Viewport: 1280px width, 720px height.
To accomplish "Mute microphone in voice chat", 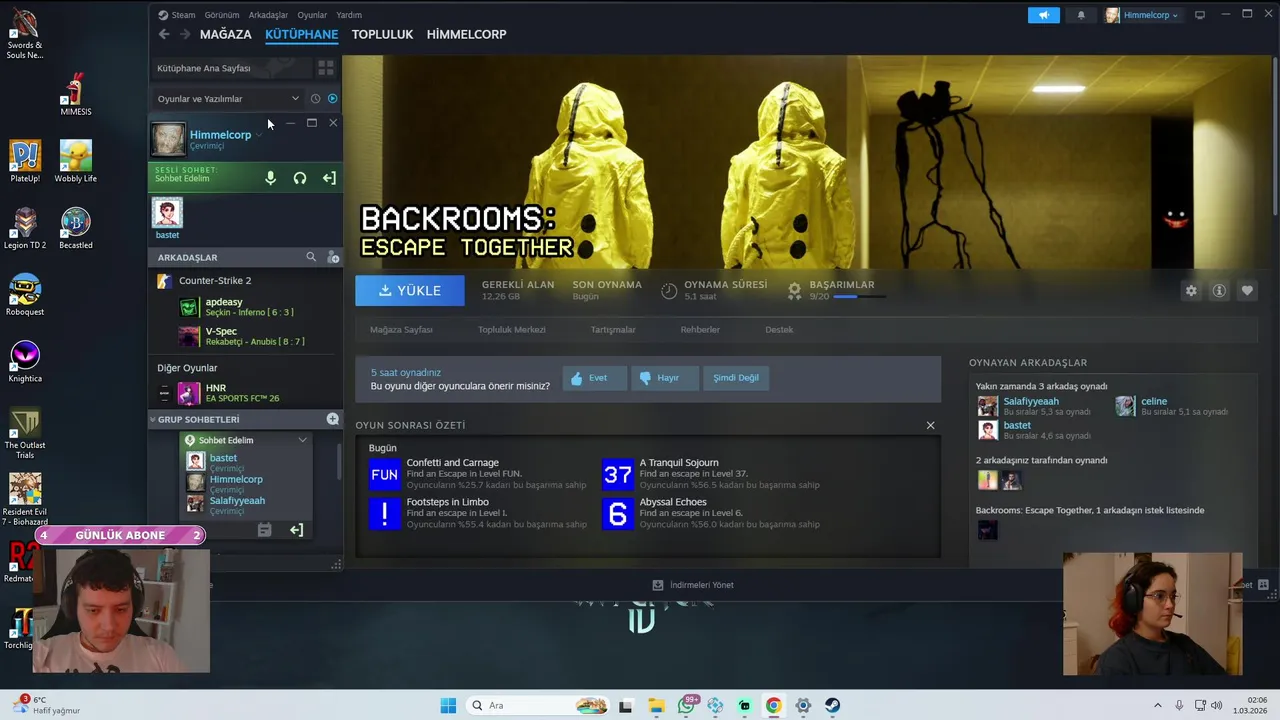I will point(270,178).
